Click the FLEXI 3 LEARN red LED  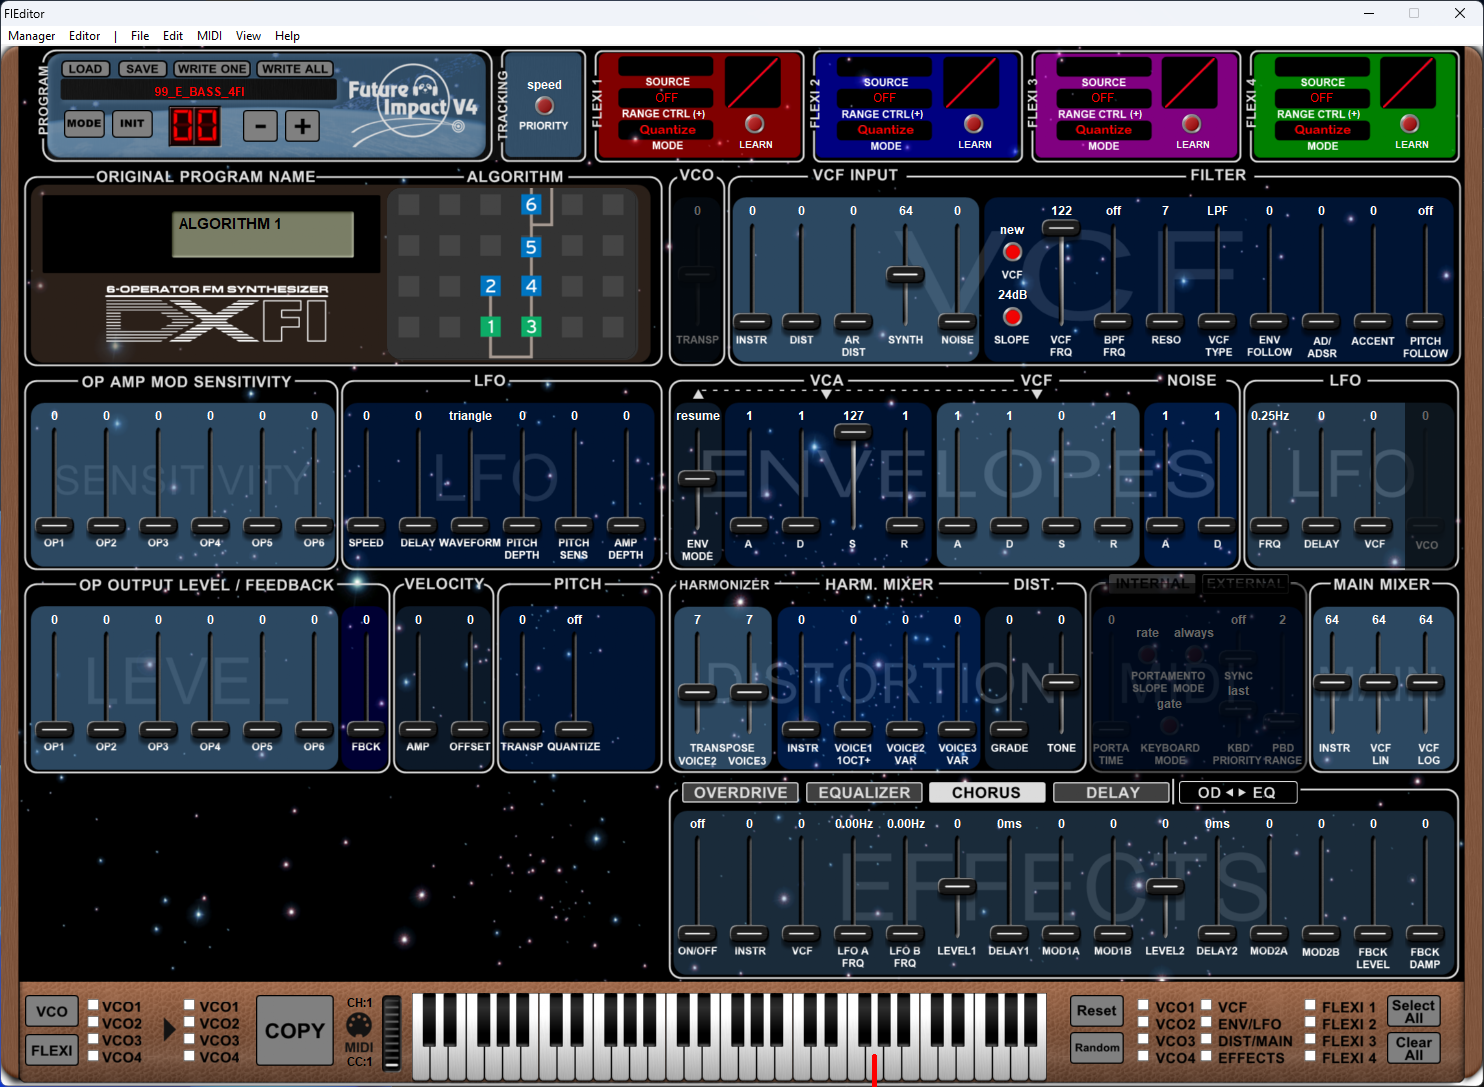click(1191, 124)
